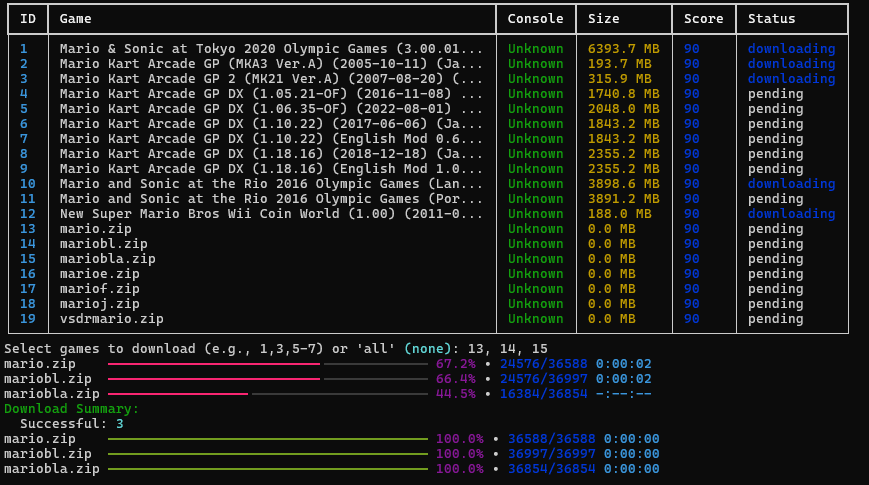Click the Download Summary heading
Image resolution: width=869 pixels, height=485 pixels.
coord(71,409)
